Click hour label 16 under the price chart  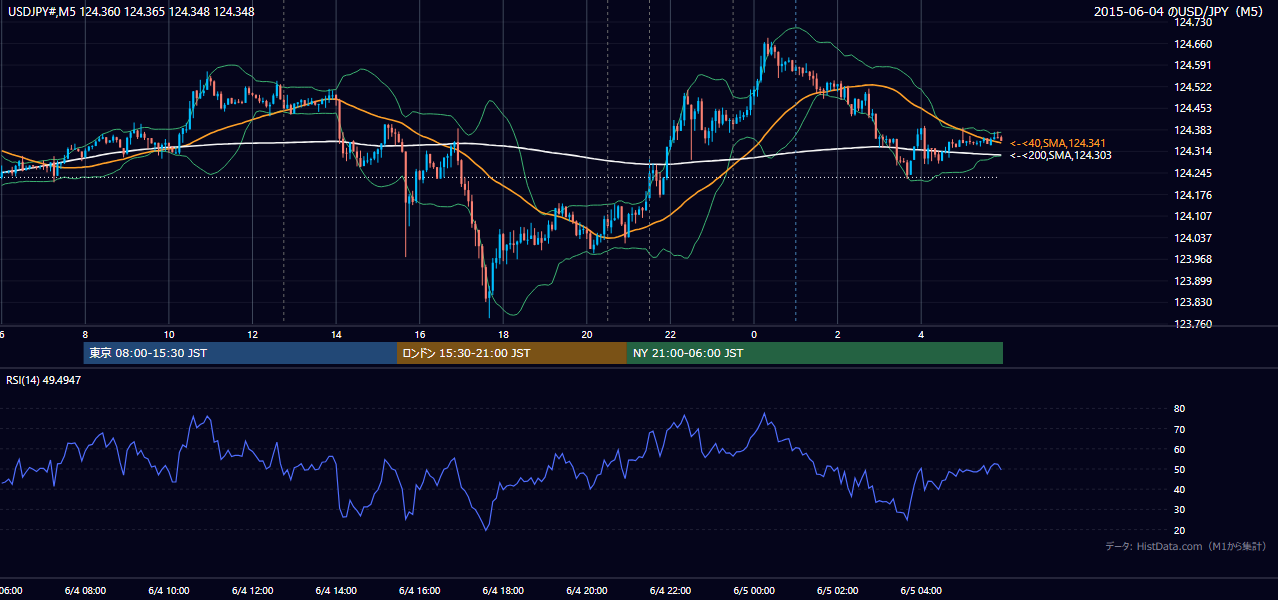(x=420, y=335)
